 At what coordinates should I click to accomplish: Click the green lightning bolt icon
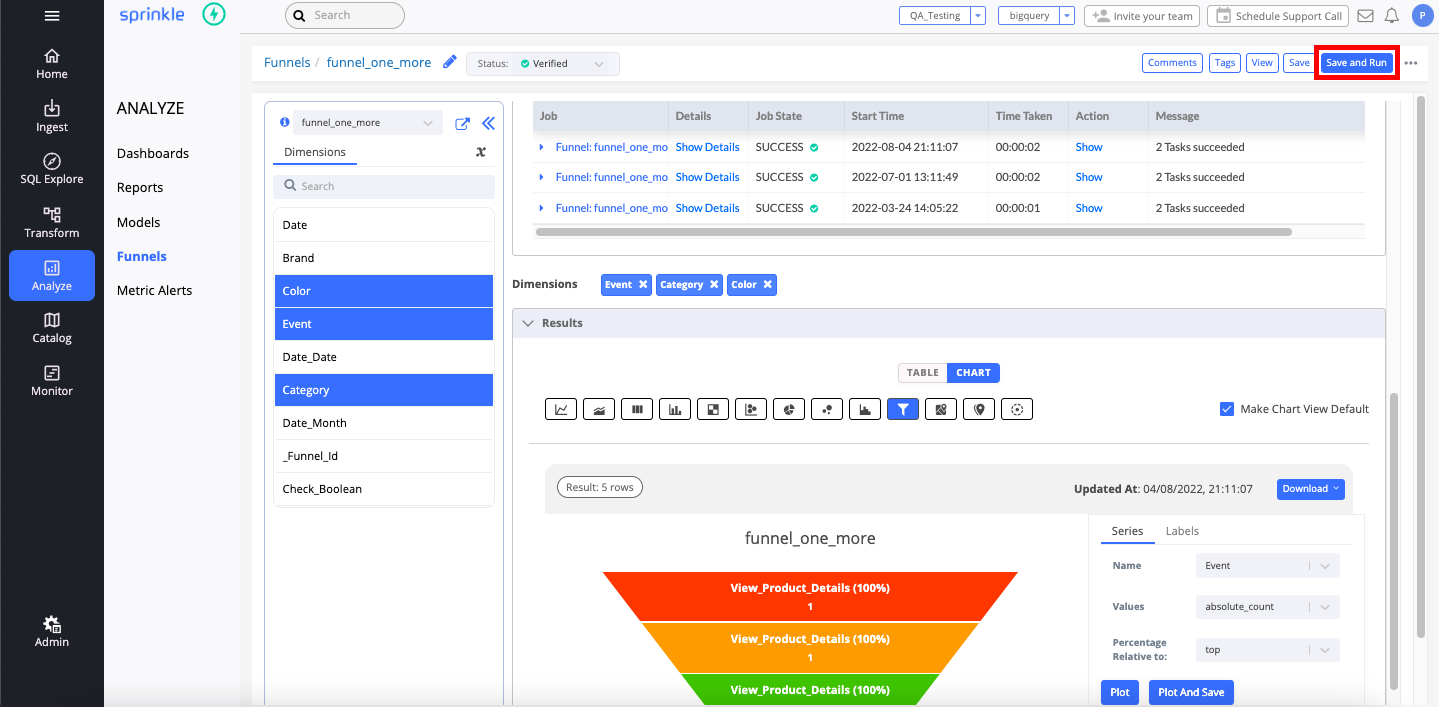(214, 15)
